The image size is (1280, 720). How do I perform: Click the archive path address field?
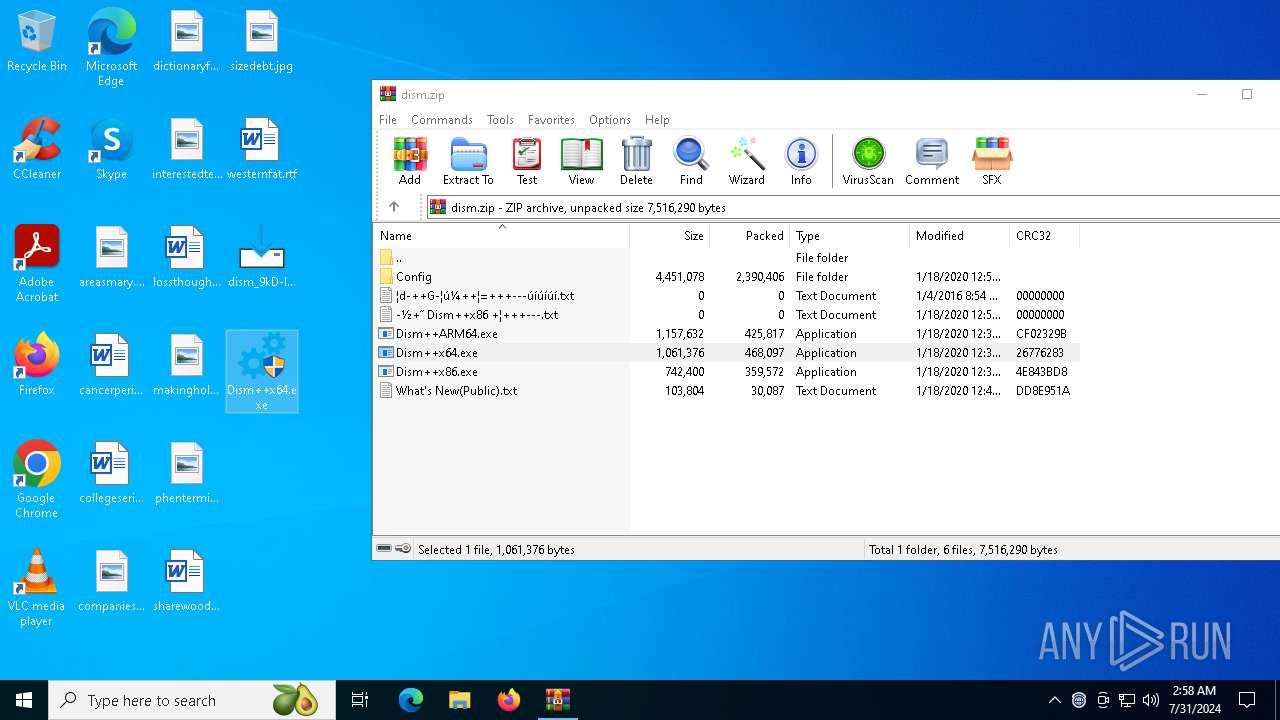point(855,207)
